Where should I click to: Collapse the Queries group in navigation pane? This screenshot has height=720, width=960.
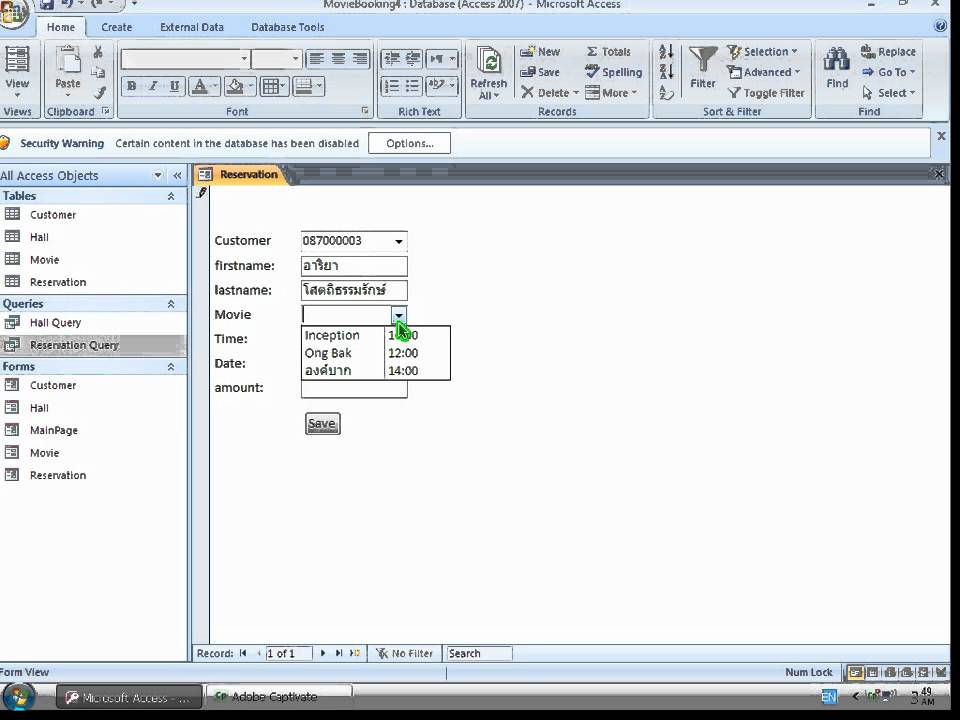pyautogui.click(x=171, y=304)
